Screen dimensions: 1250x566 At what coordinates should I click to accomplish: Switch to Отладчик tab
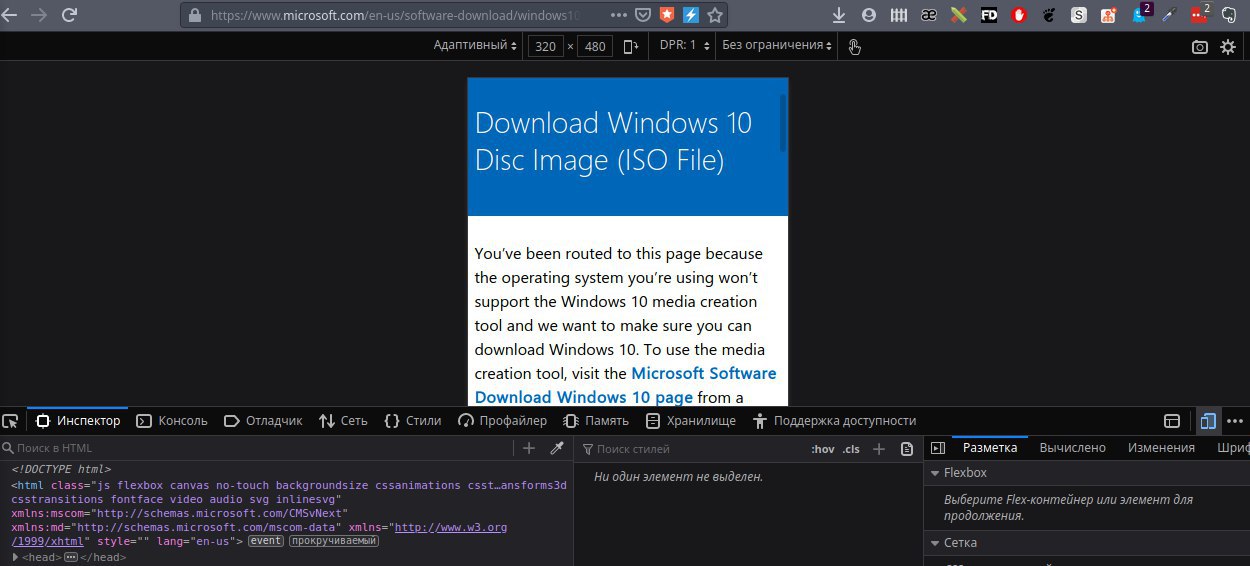tap(263, 421)
